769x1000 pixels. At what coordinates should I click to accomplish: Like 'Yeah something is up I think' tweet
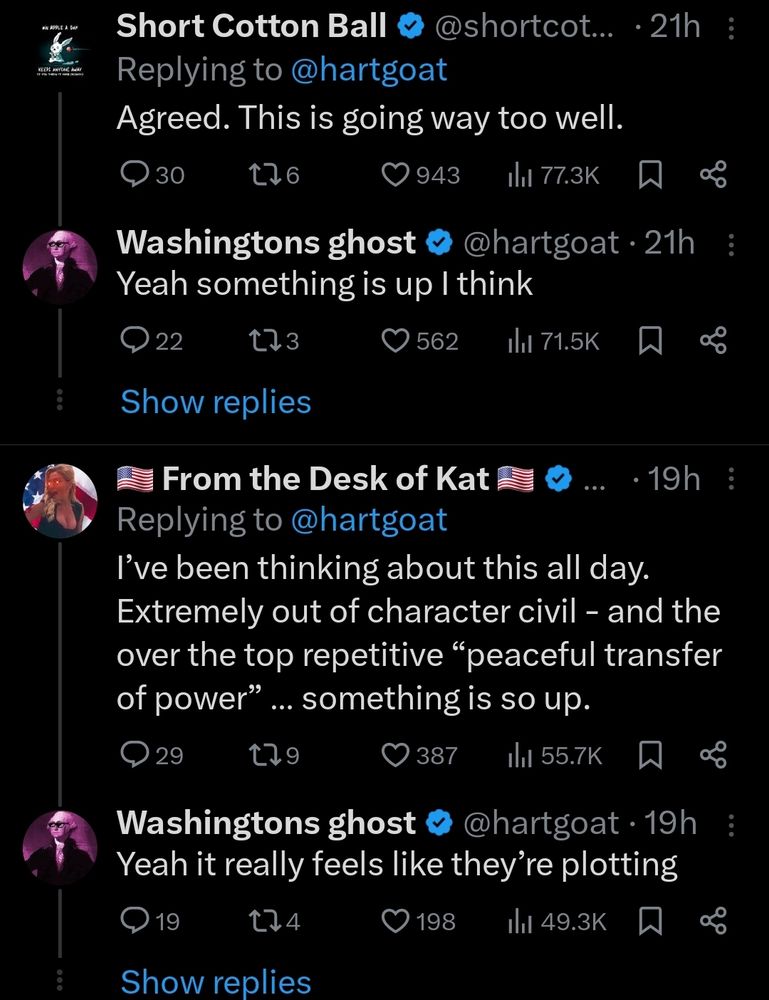tap(397, 341)
